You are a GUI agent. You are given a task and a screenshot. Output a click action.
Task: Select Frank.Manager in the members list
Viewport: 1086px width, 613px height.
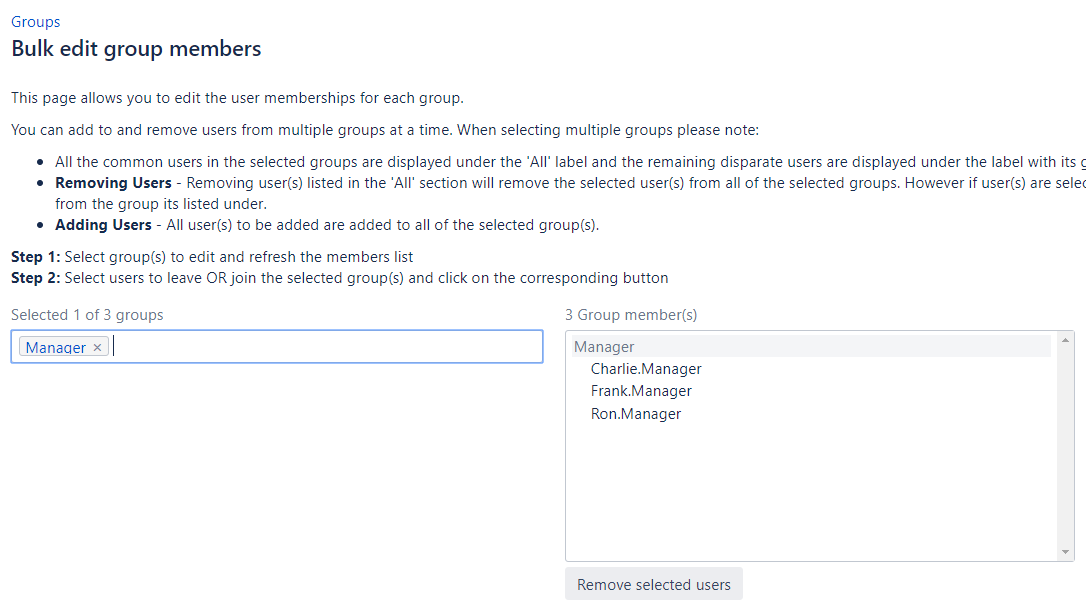641,391
